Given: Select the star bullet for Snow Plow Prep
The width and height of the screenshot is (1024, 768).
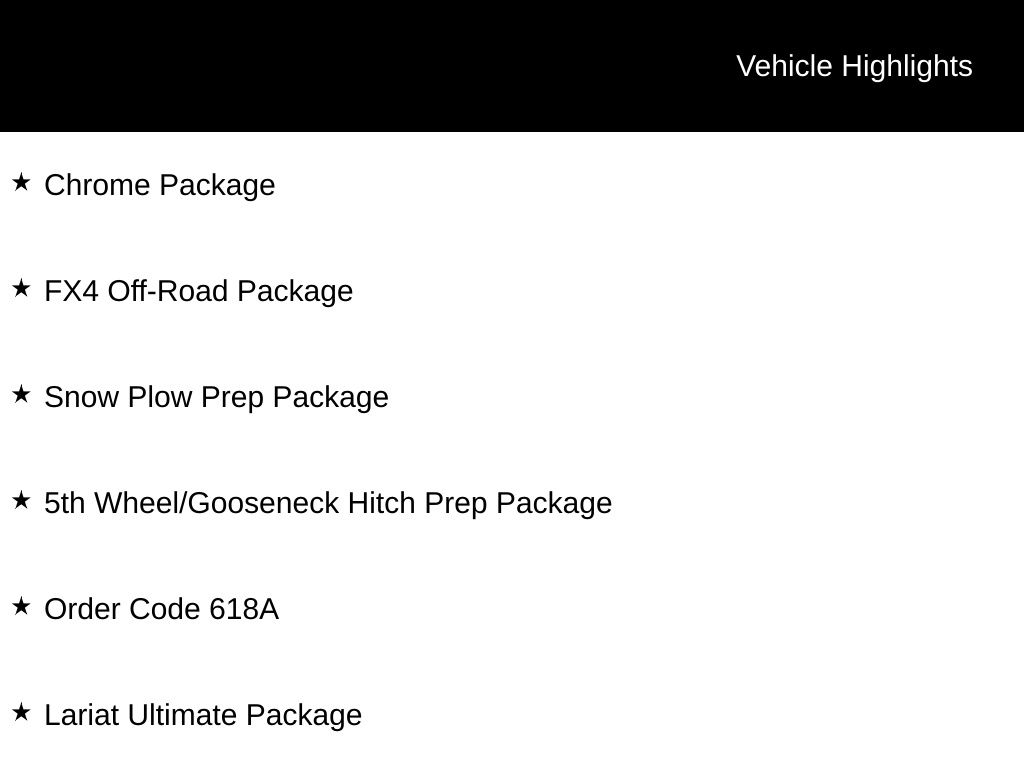Looking at the screenshot, I should [x=21, y=394].
